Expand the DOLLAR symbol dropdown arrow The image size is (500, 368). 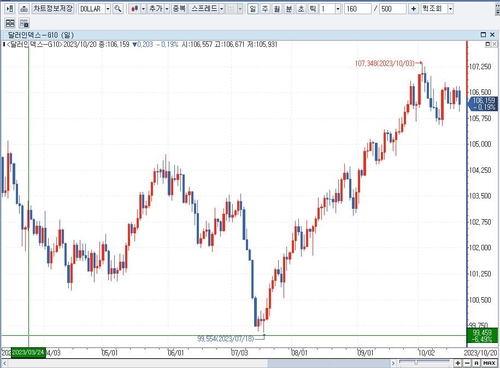(108, 9)
